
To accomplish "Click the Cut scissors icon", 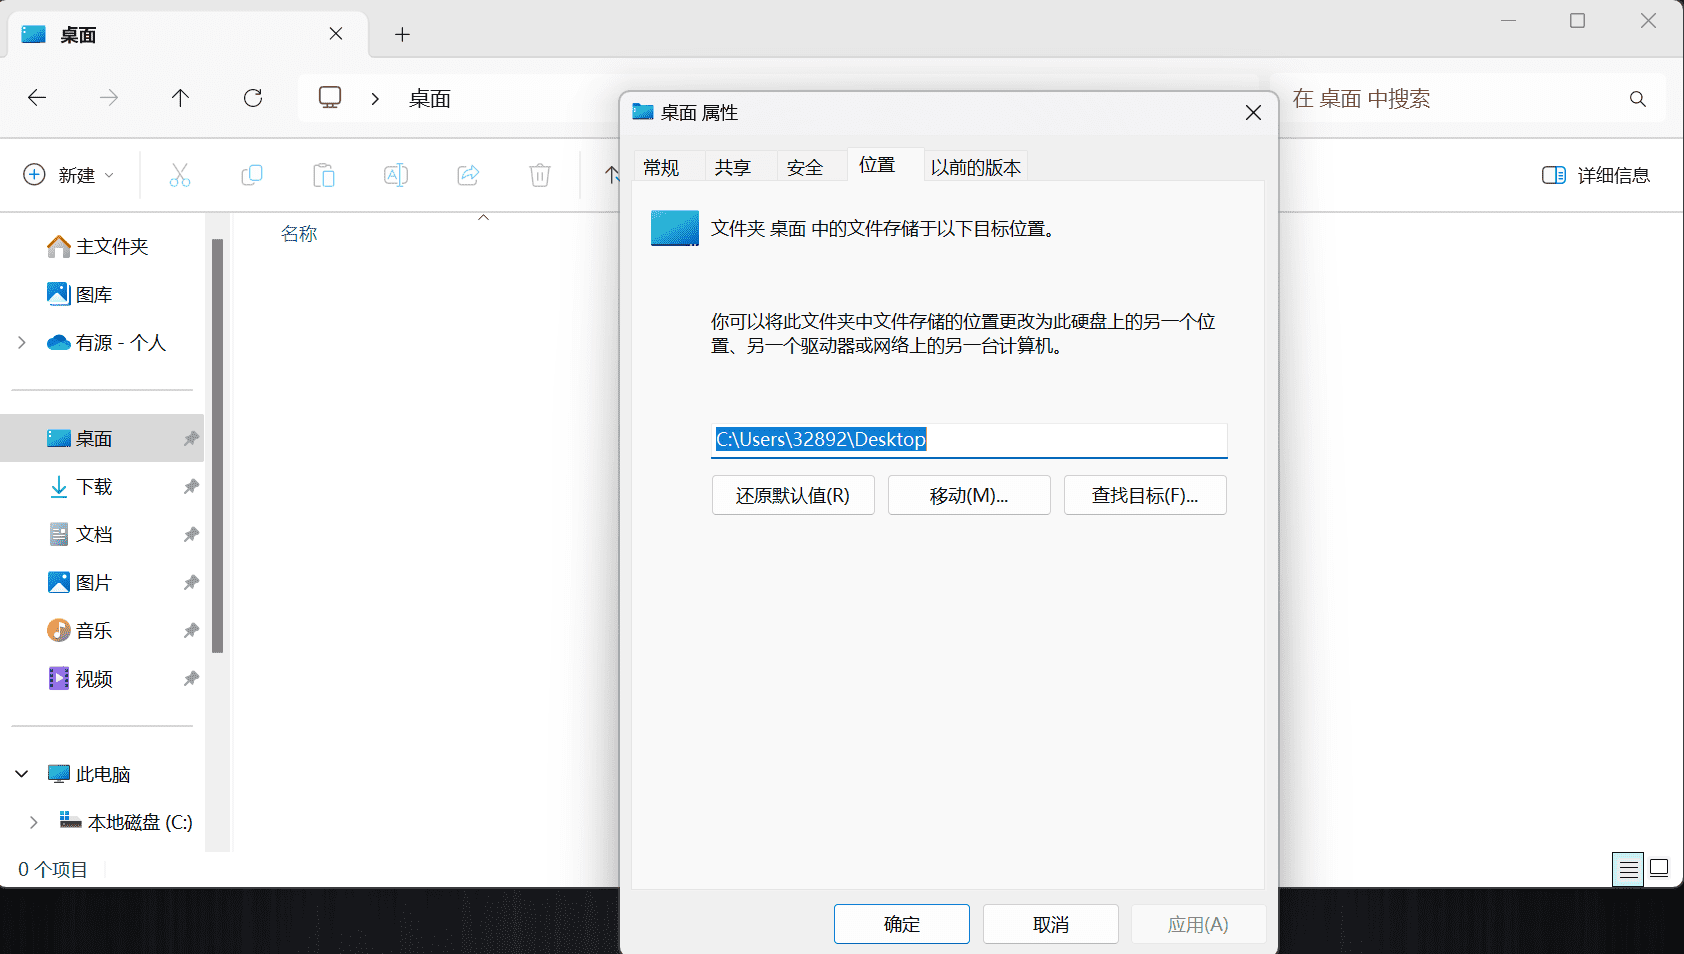I will [x=180, y=176].
